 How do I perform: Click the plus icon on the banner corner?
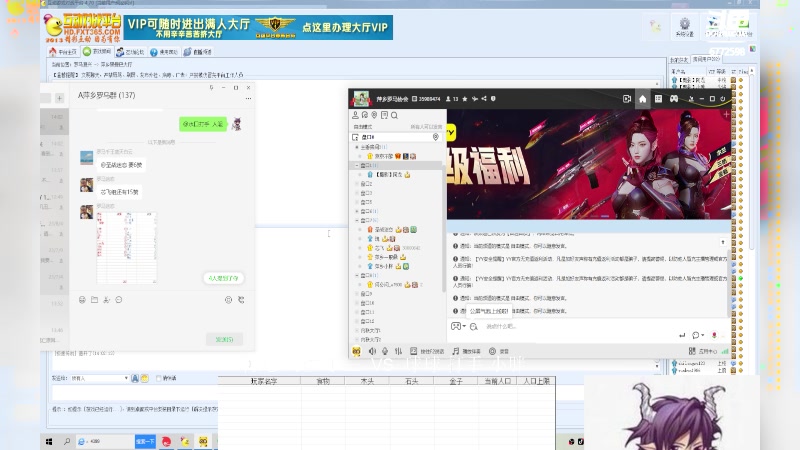(726, 115)
